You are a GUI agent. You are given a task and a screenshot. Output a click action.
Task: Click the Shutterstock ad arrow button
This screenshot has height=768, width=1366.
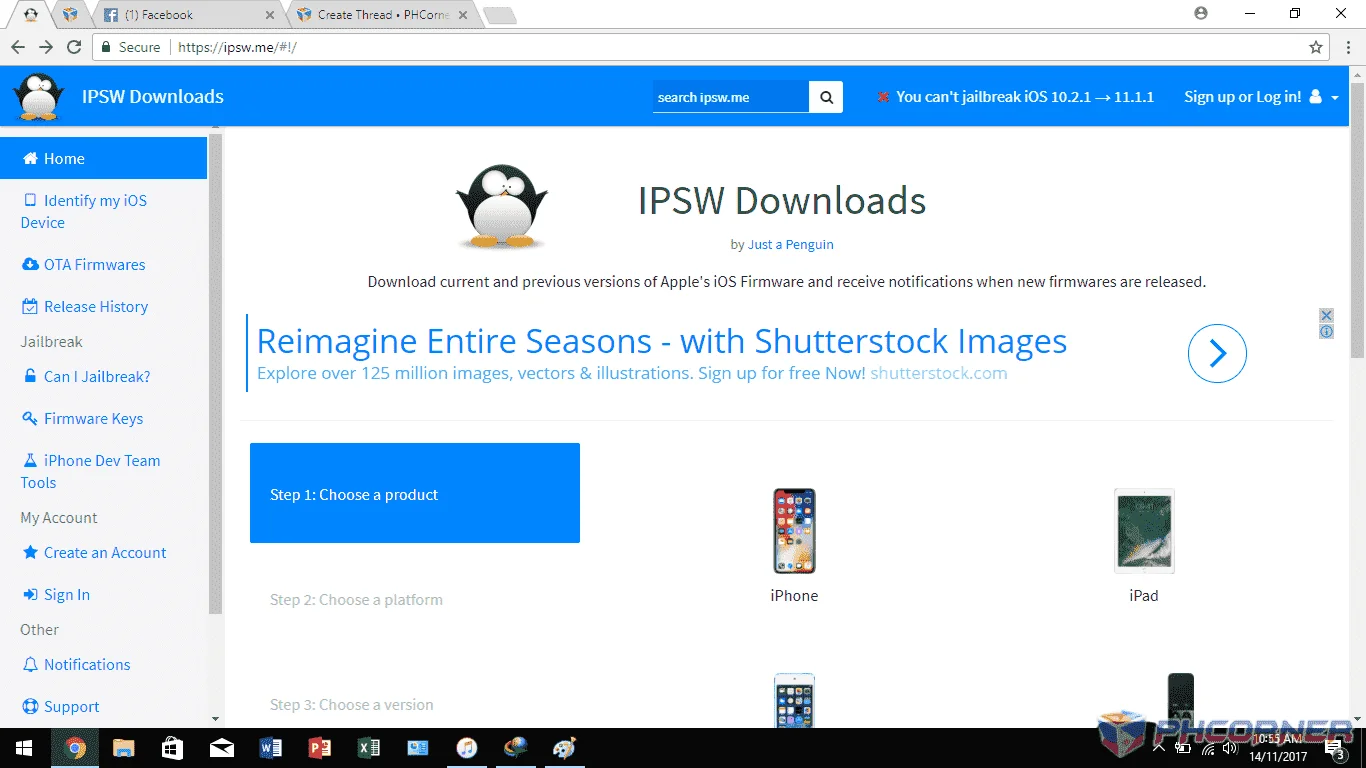pos(1217,353)
